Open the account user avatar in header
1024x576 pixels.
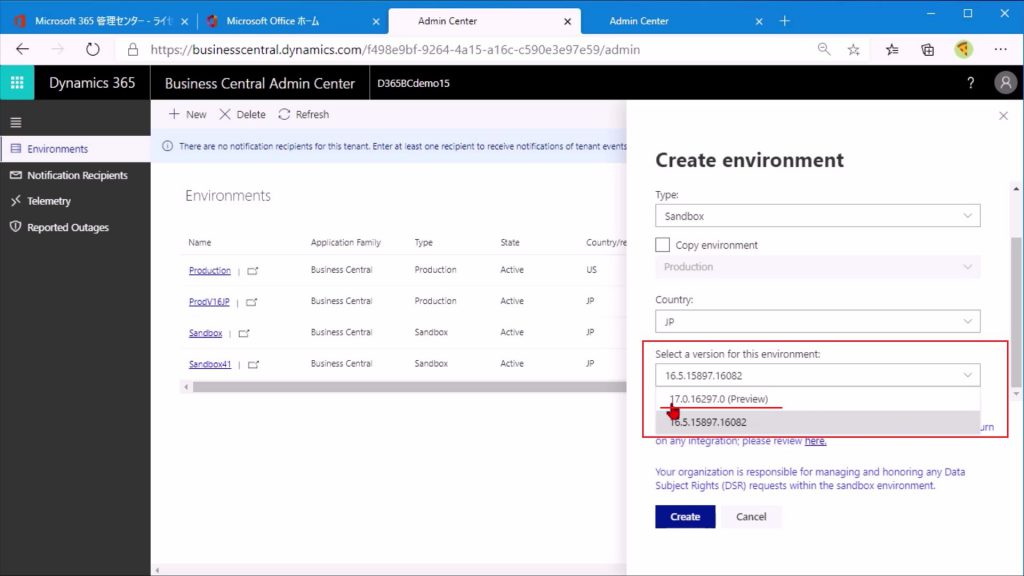1006,83
